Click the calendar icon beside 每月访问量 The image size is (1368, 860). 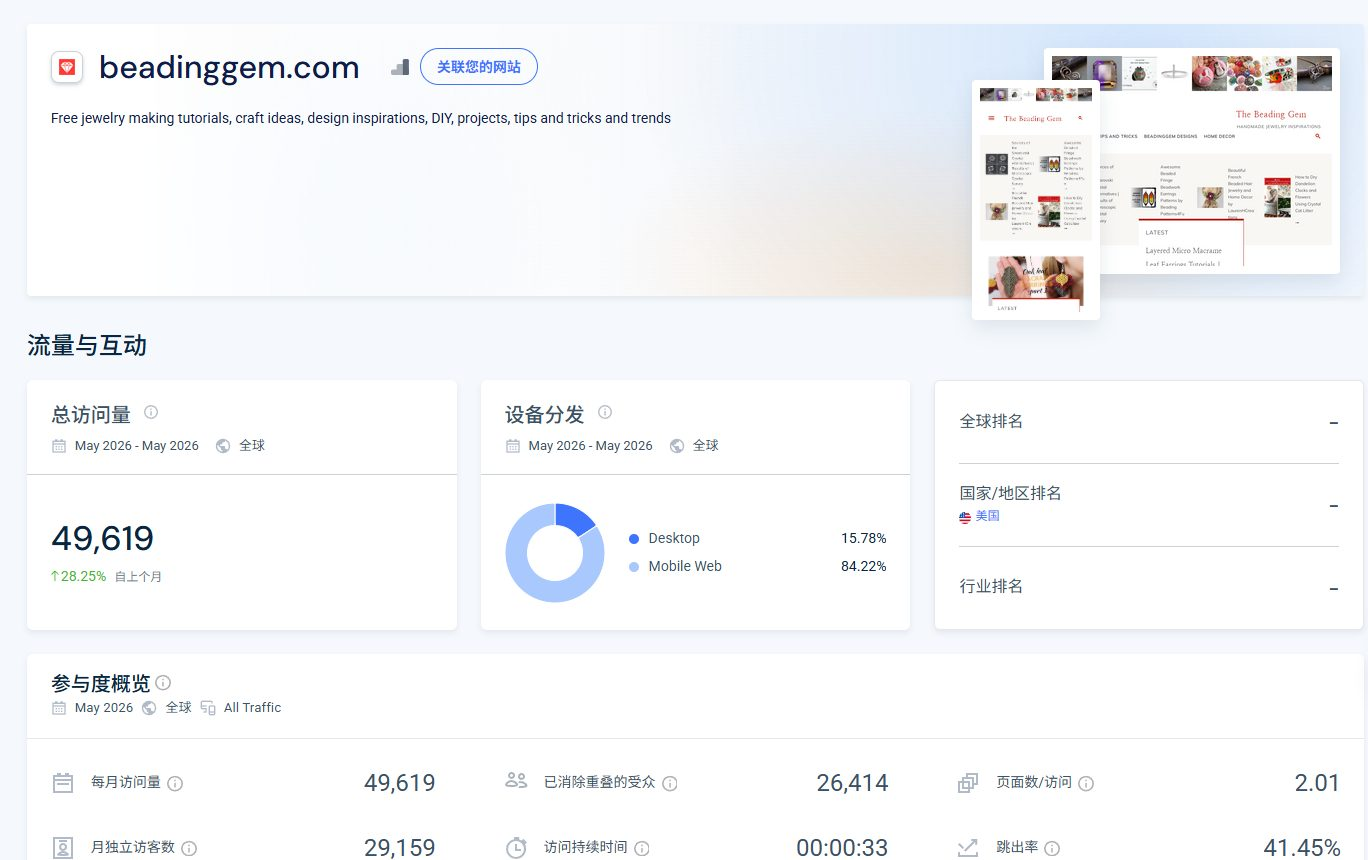[63, 782]
